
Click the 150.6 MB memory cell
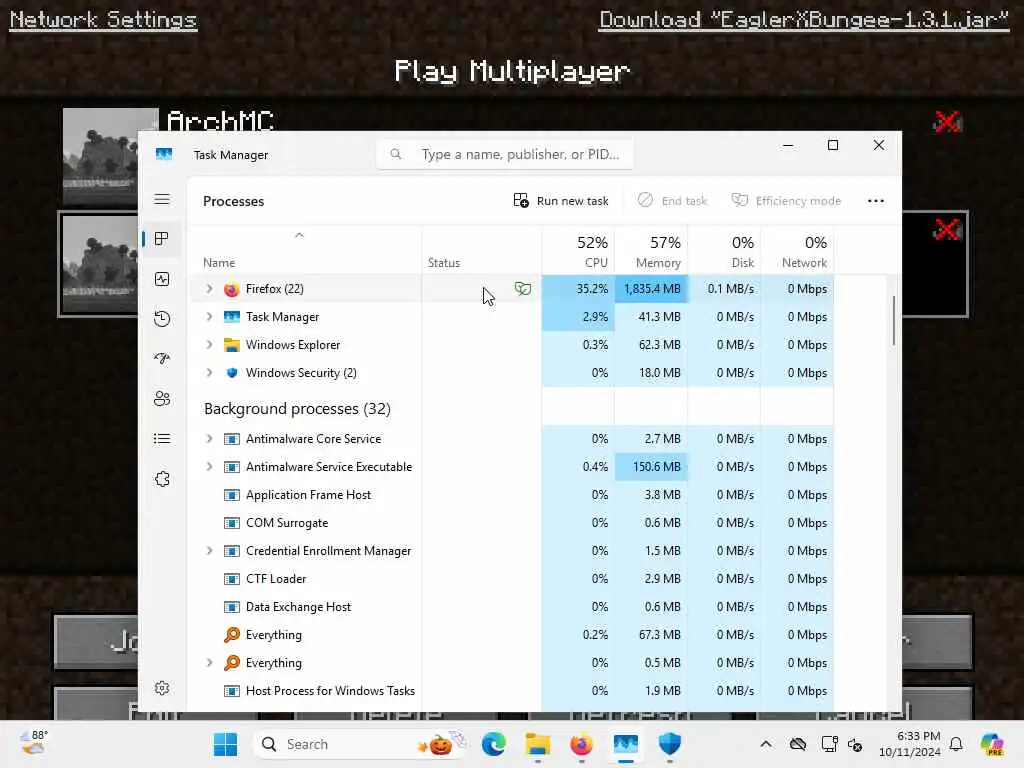click(651, 466)
